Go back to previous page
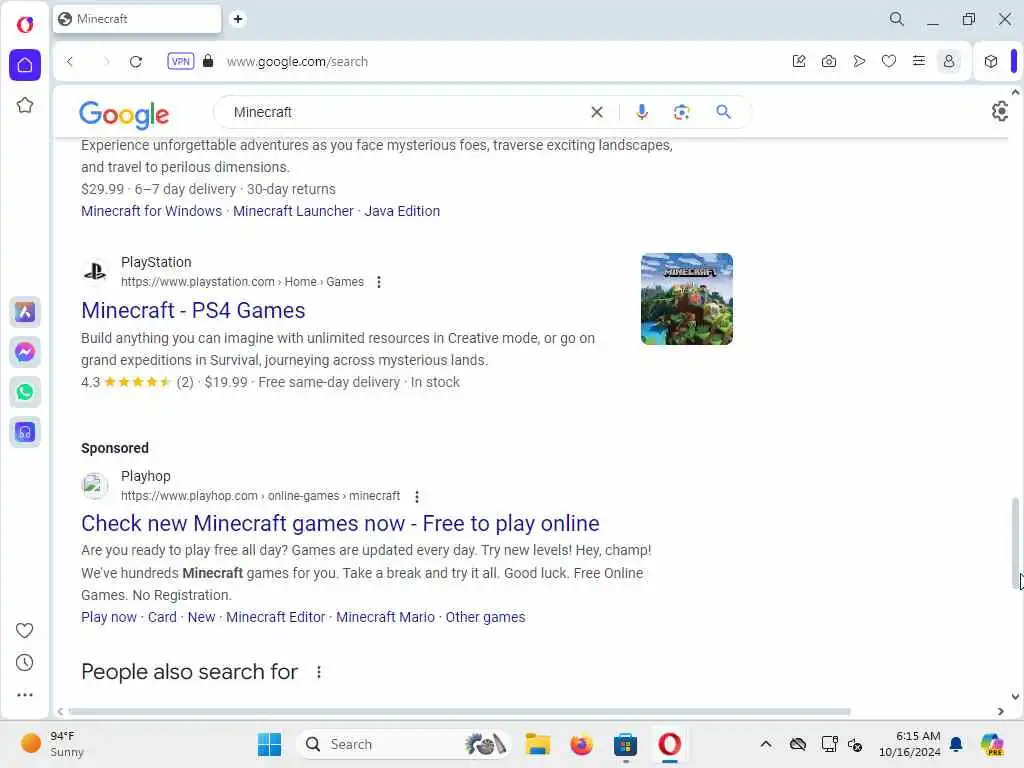The image size is (1024, 768). click(70, 61)
